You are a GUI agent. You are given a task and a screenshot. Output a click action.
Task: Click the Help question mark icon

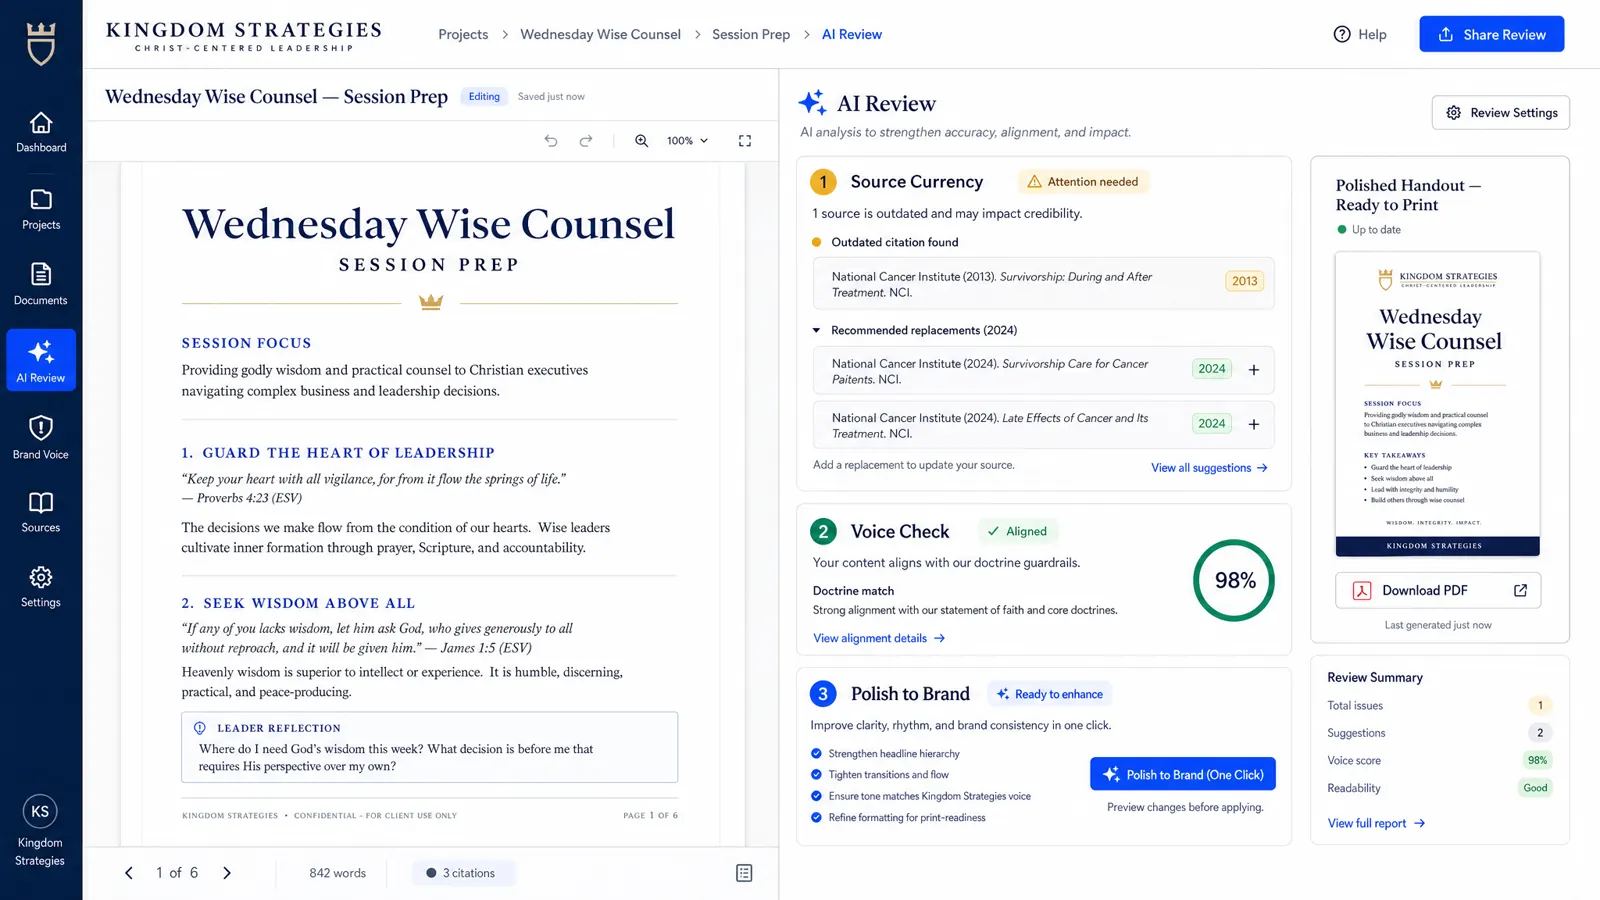pyautogui.click(x=1342, y=34)
